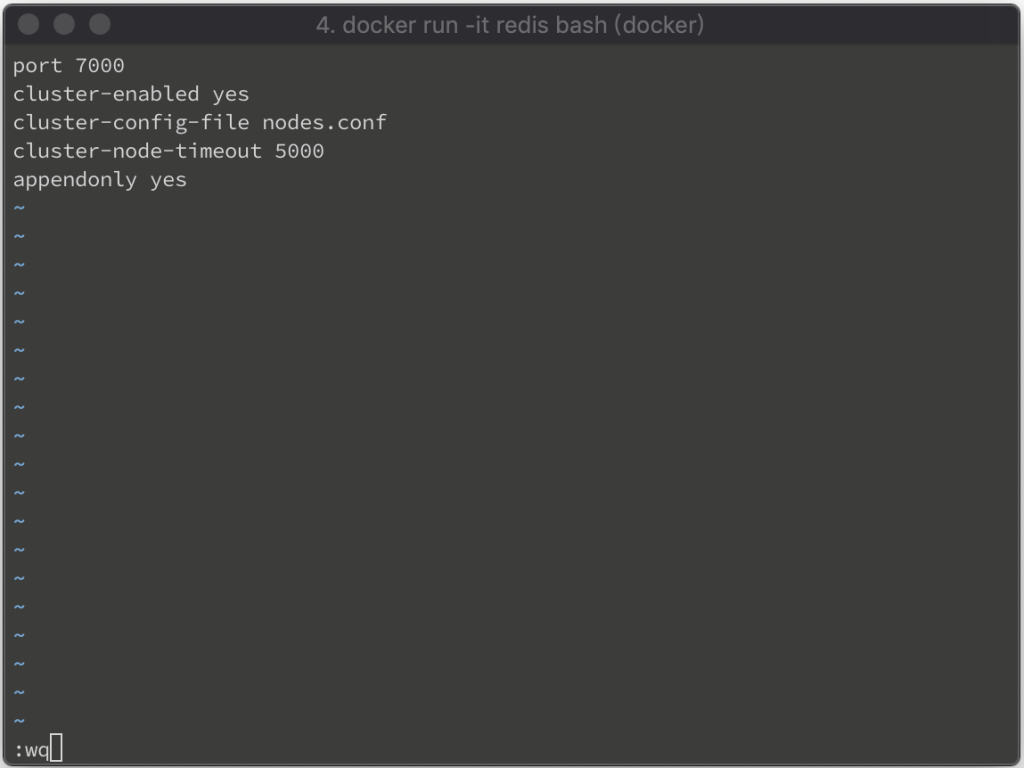Minimize the terminal window using the middle button
This screenshot has height=768, width=1024.
64,24
